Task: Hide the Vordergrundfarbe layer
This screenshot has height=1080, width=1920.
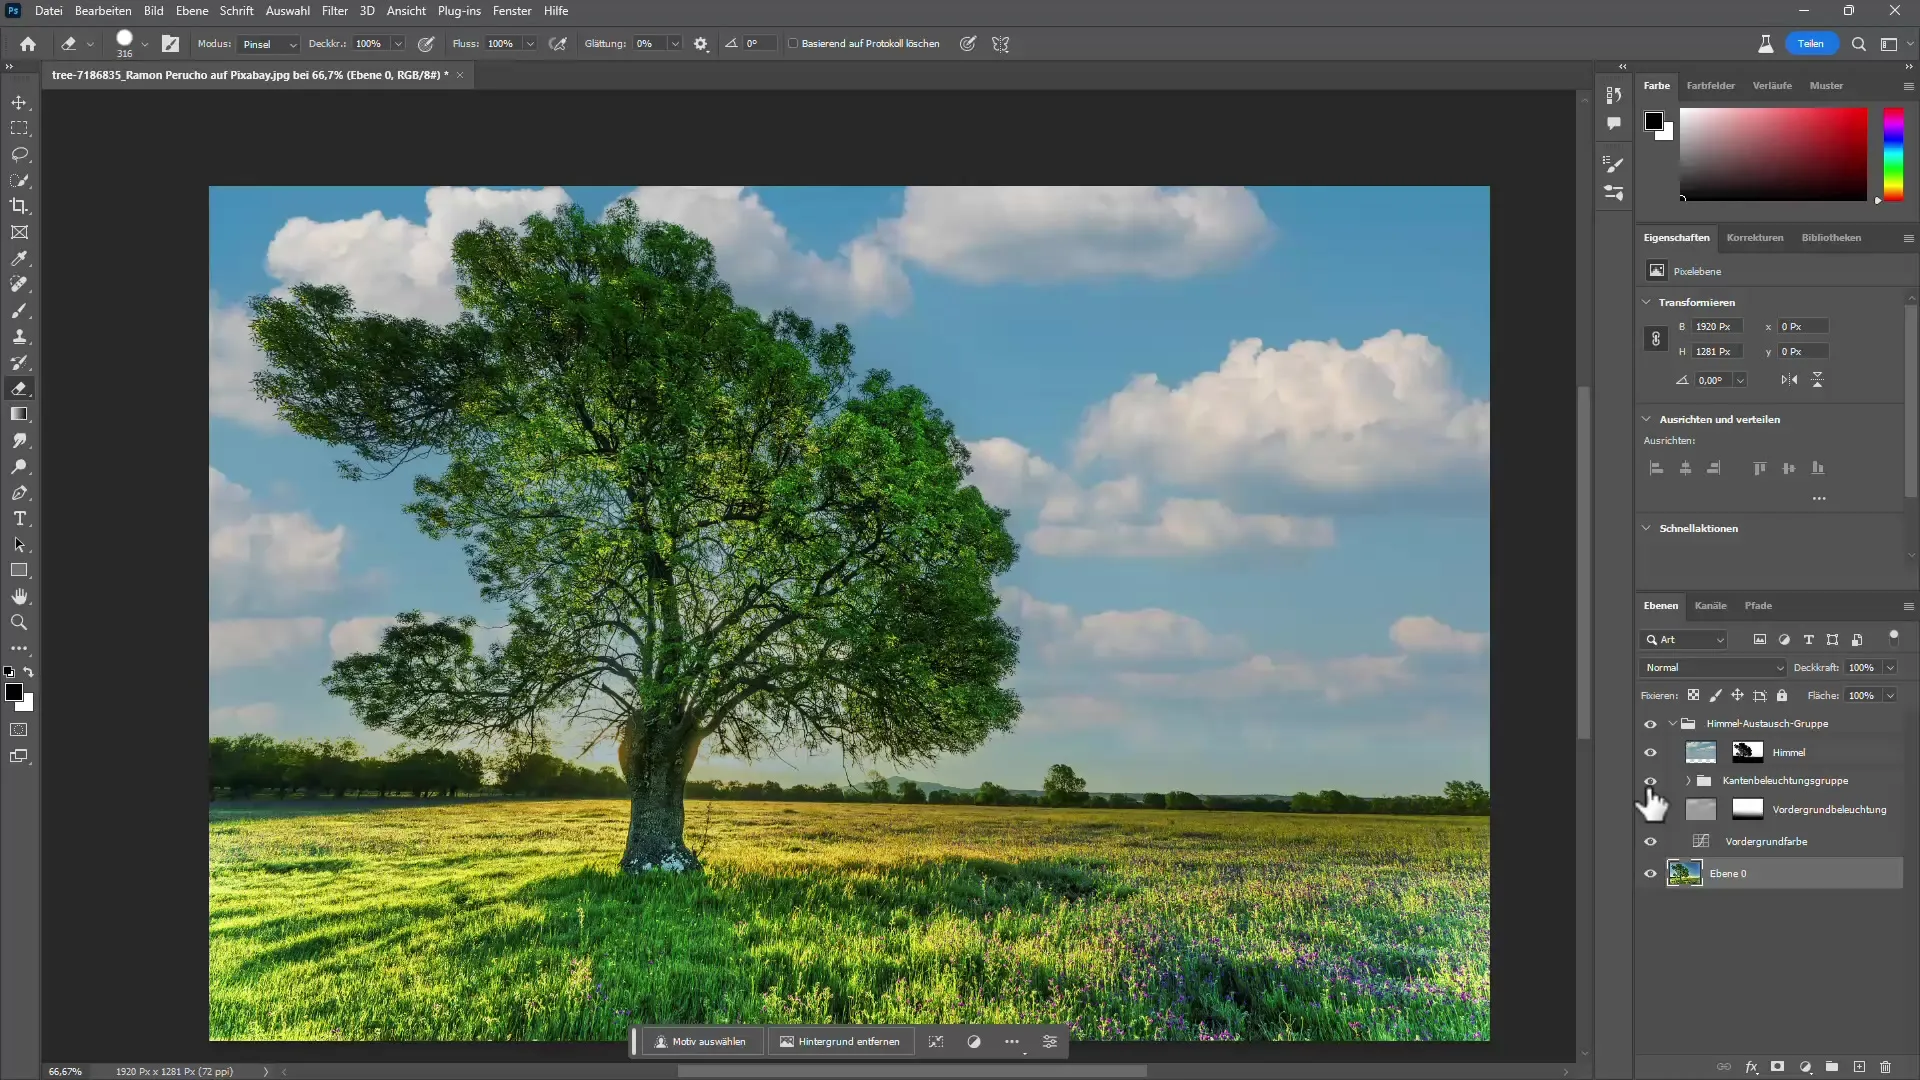Action: pyautogui.click(x=1650, y=841)
